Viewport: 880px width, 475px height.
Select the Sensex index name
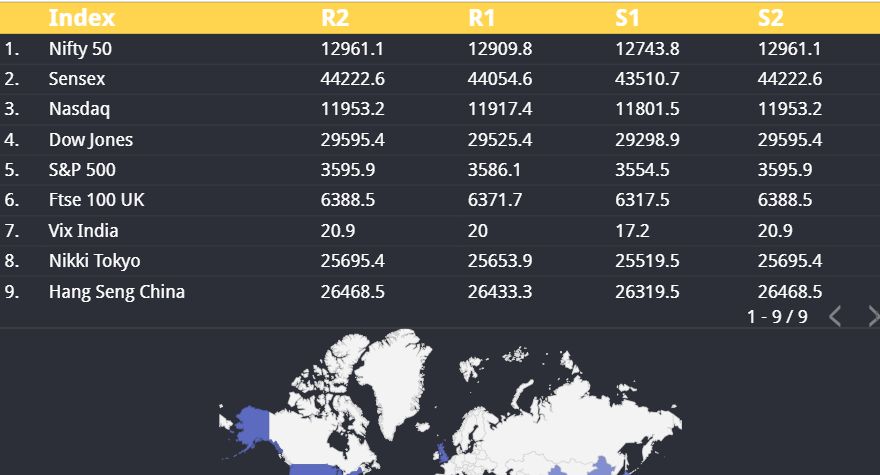77,79
